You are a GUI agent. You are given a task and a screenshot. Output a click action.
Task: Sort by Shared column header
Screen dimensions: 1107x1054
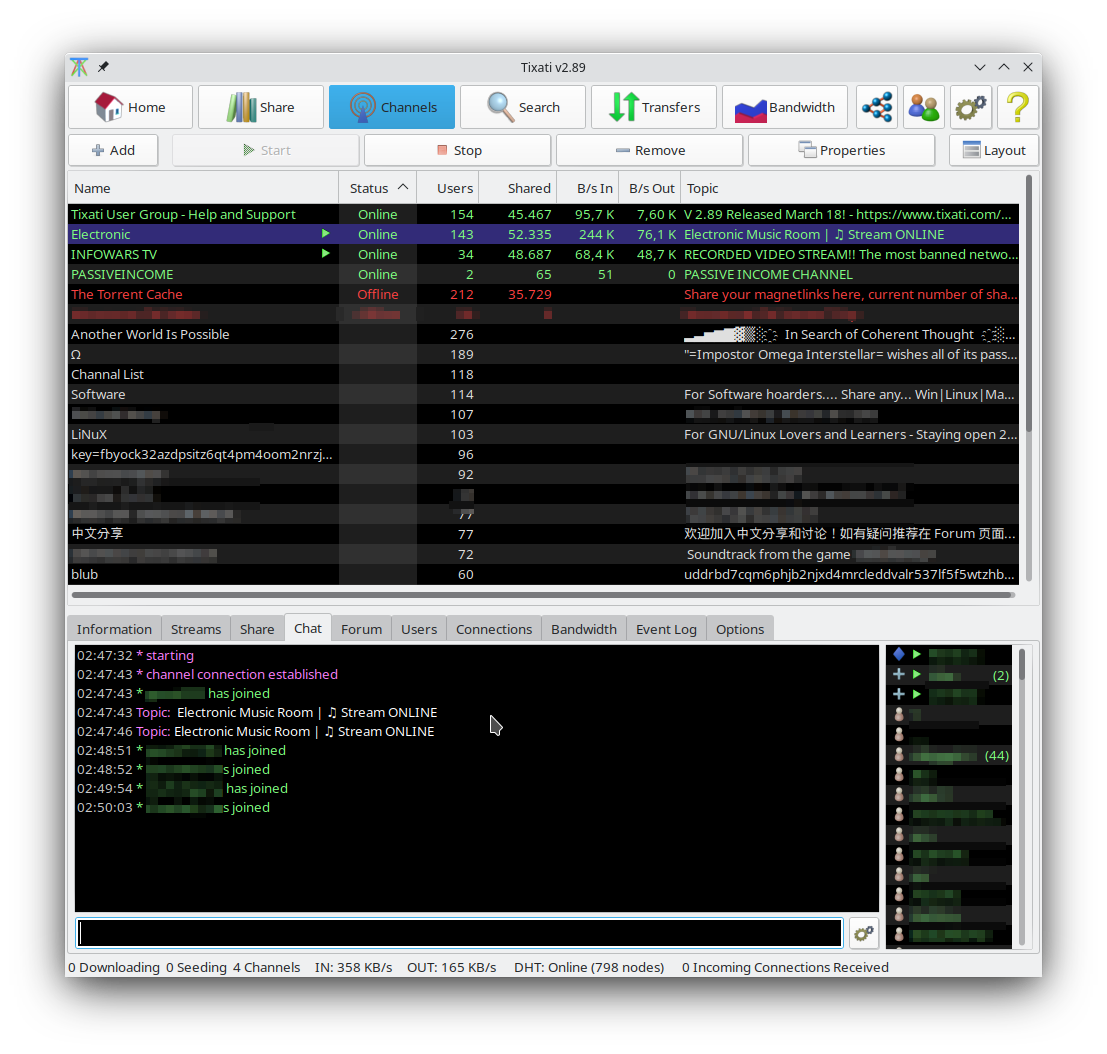[518, 188]
